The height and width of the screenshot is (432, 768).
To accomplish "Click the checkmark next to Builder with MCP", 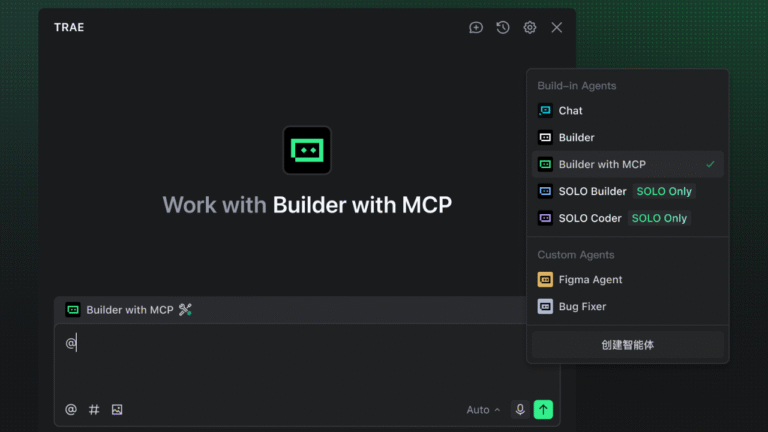I will coord(710,165).
